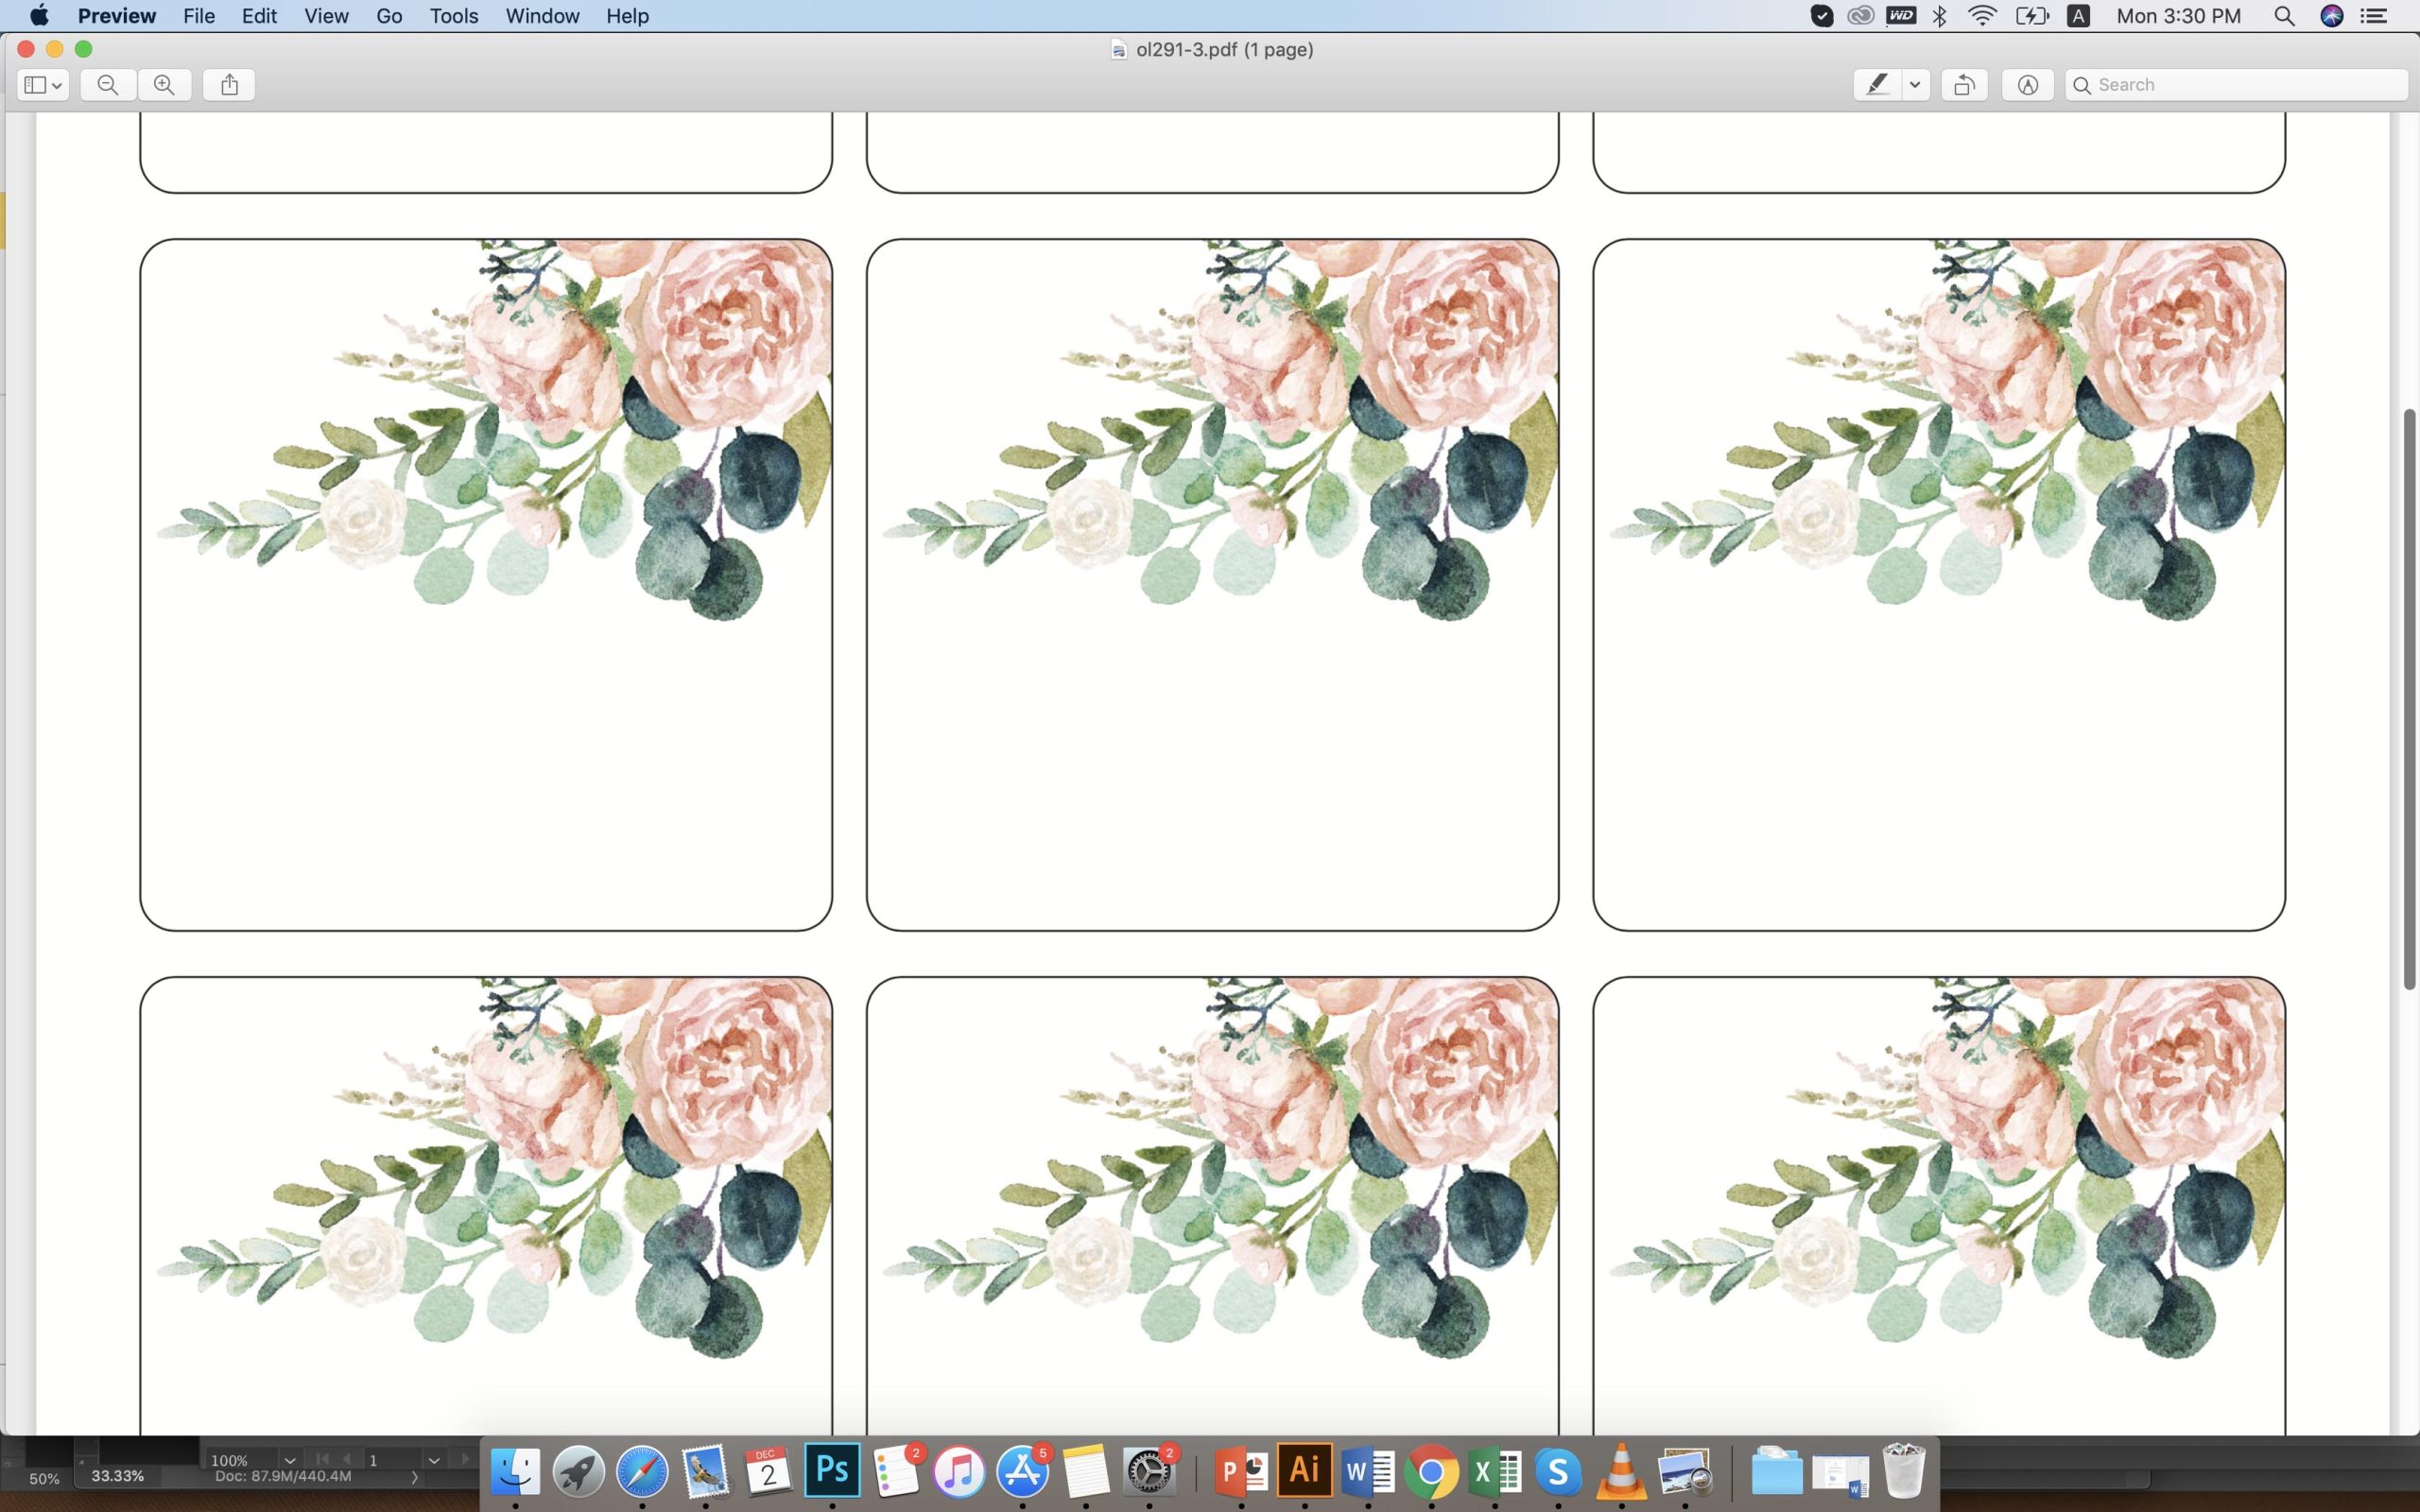Open the Tools menu
The height and width of the screenshot is (1512, 2420).
[453, 16]
